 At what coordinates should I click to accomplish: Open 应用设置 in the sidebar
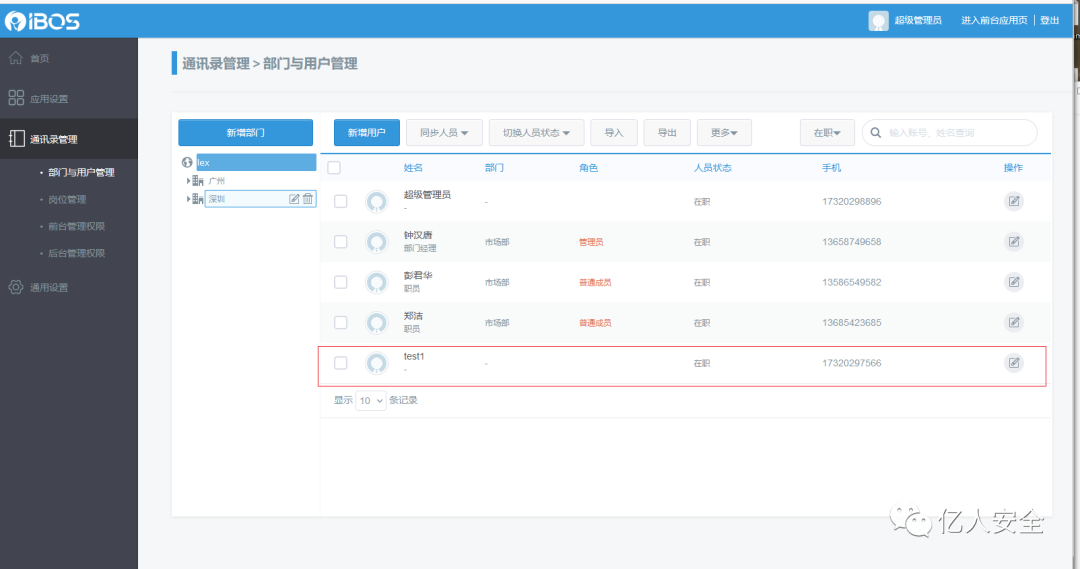[49, 99]
